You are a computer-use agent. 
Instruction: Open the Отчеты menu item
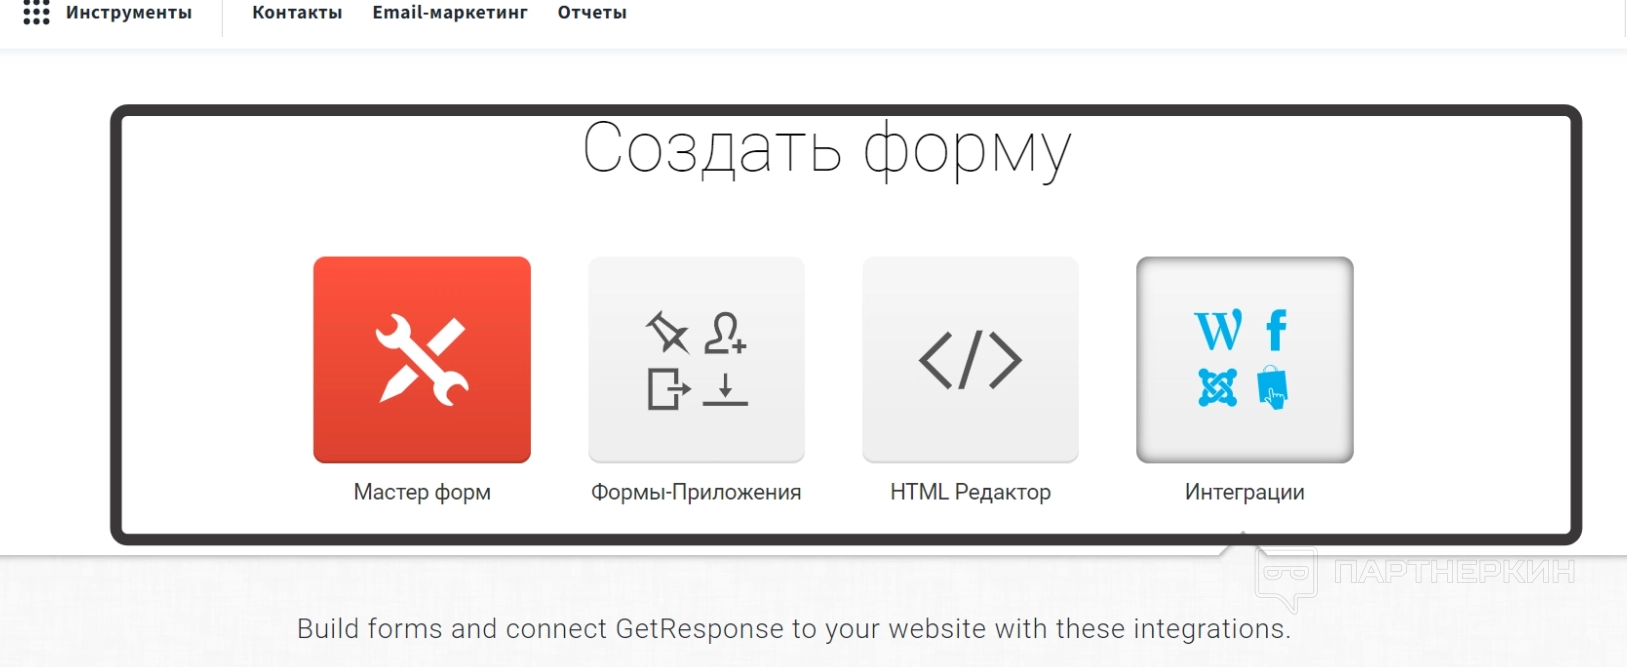592,13
